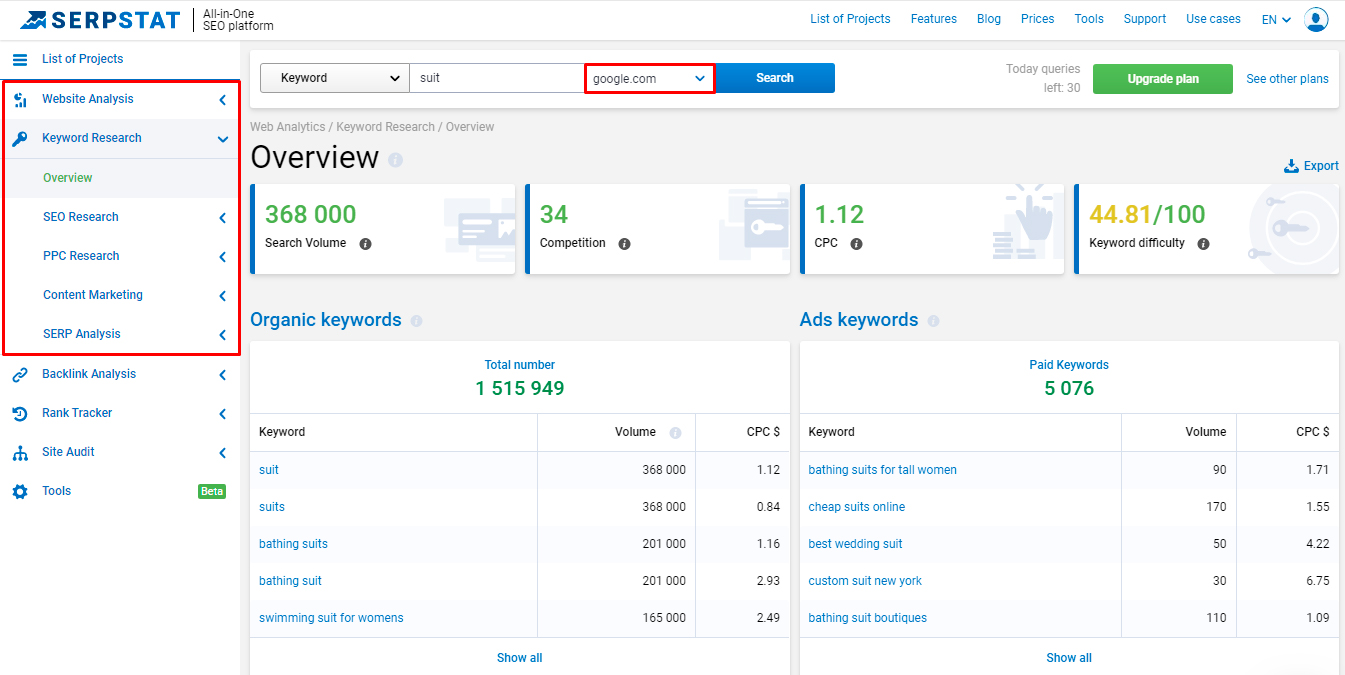The image size is (1345, 675).
Task: Open Use cases in top navigation
Action: [x=1213, y=19]
